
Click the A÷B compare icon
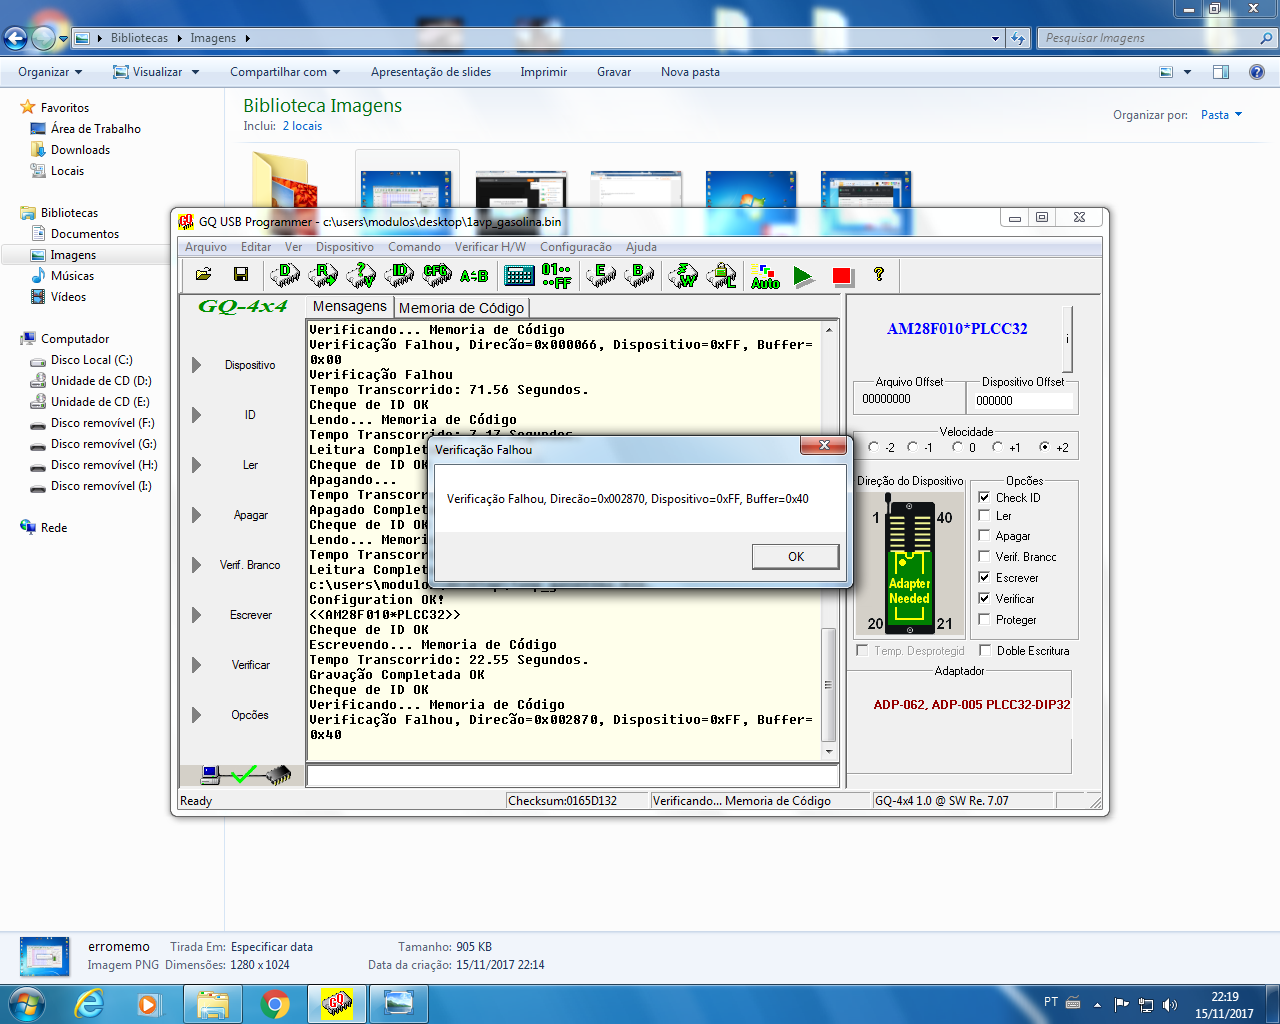click(474, 275)
